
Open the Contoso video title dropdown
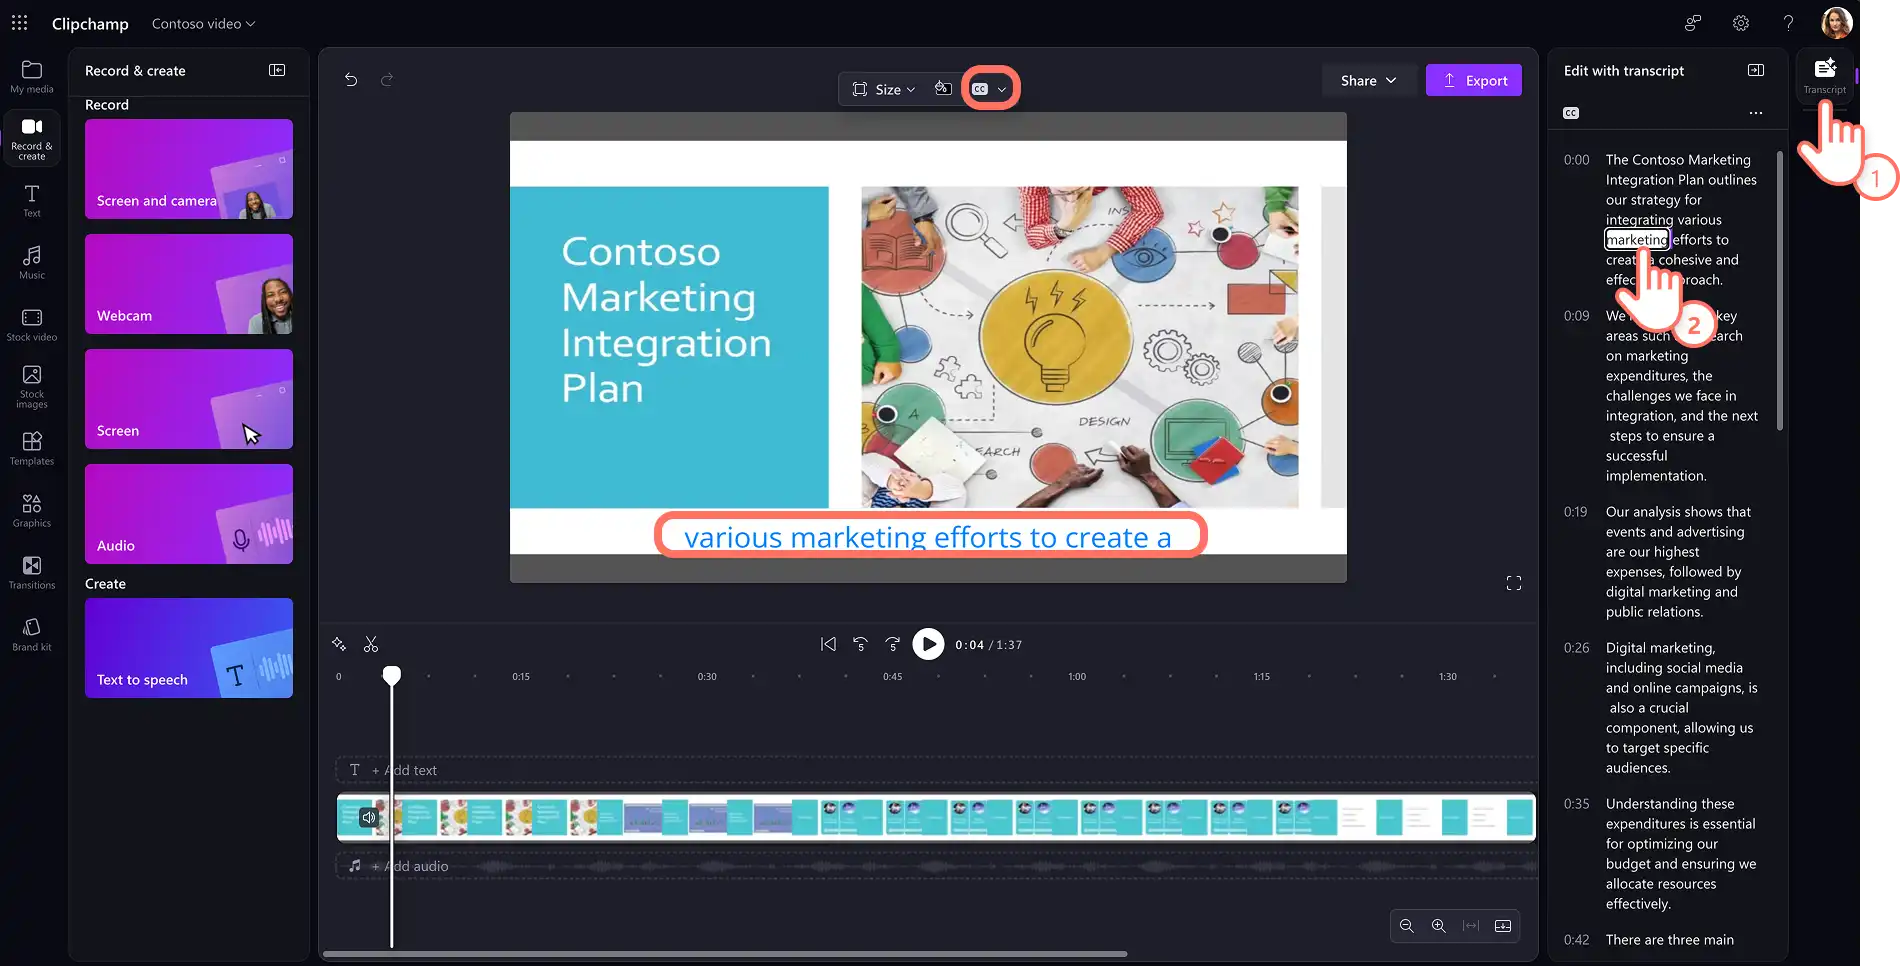pyautogui.click(x=203, y=23)
